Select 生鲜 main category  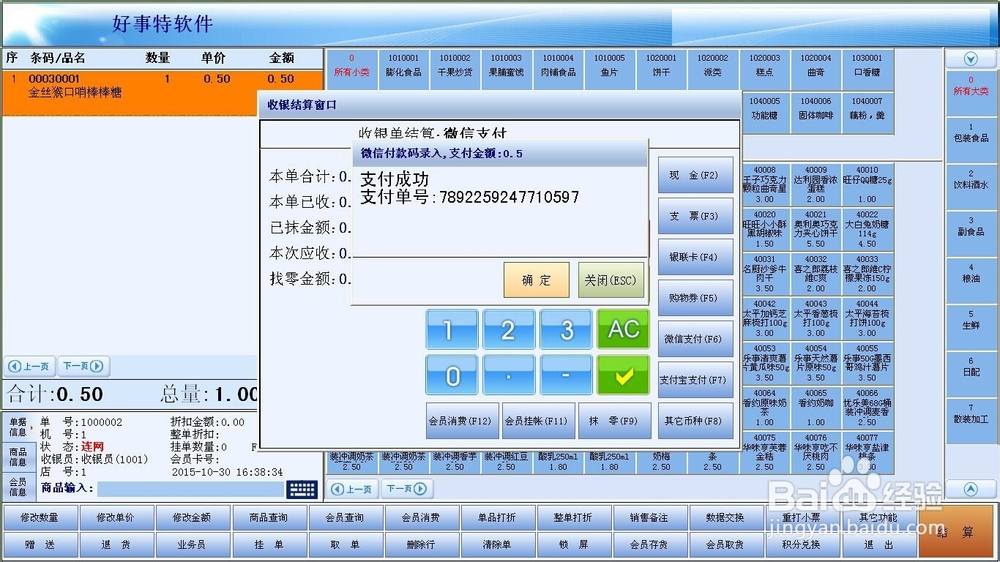tap(971, 327)
